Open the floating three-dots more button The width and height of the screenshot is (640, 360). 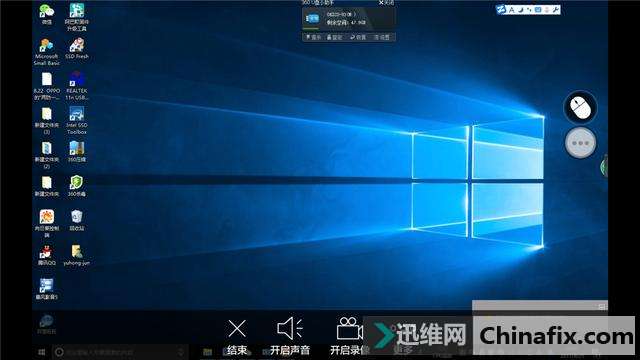coord(580,143)
